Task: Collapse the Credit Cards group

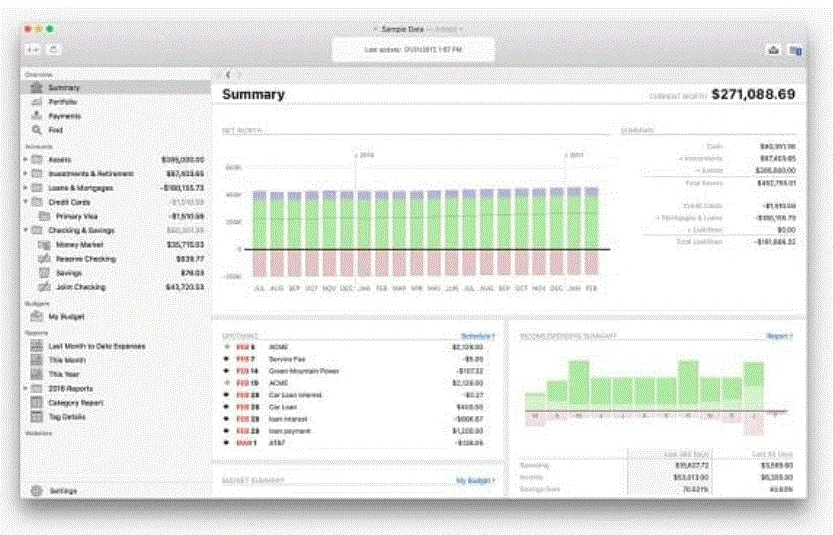Action: tap(25, 202)
